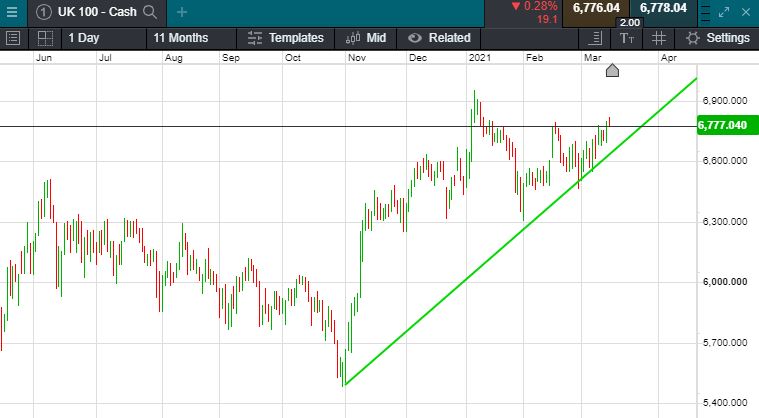Click the 6,778.04 buy price button
The width and height of the screenshot is (759, 418).
coord(663,8)
